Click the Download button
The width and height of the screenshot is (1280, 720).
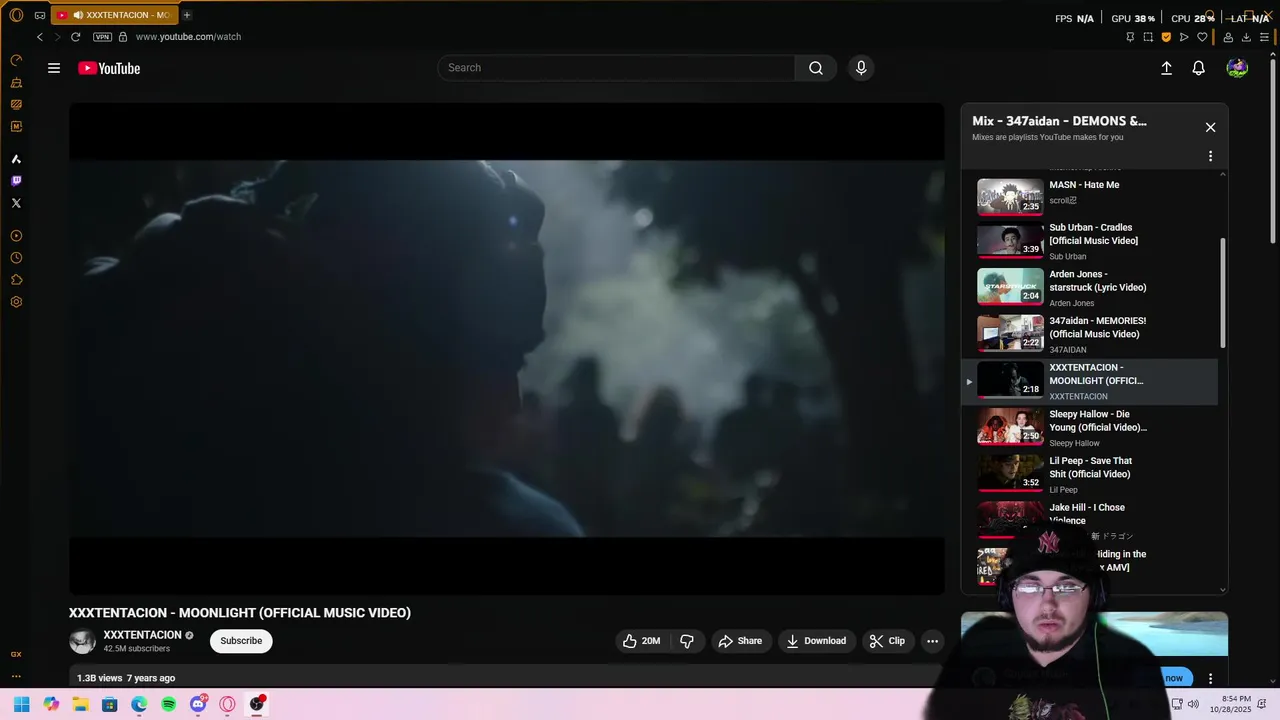point(816,641)
